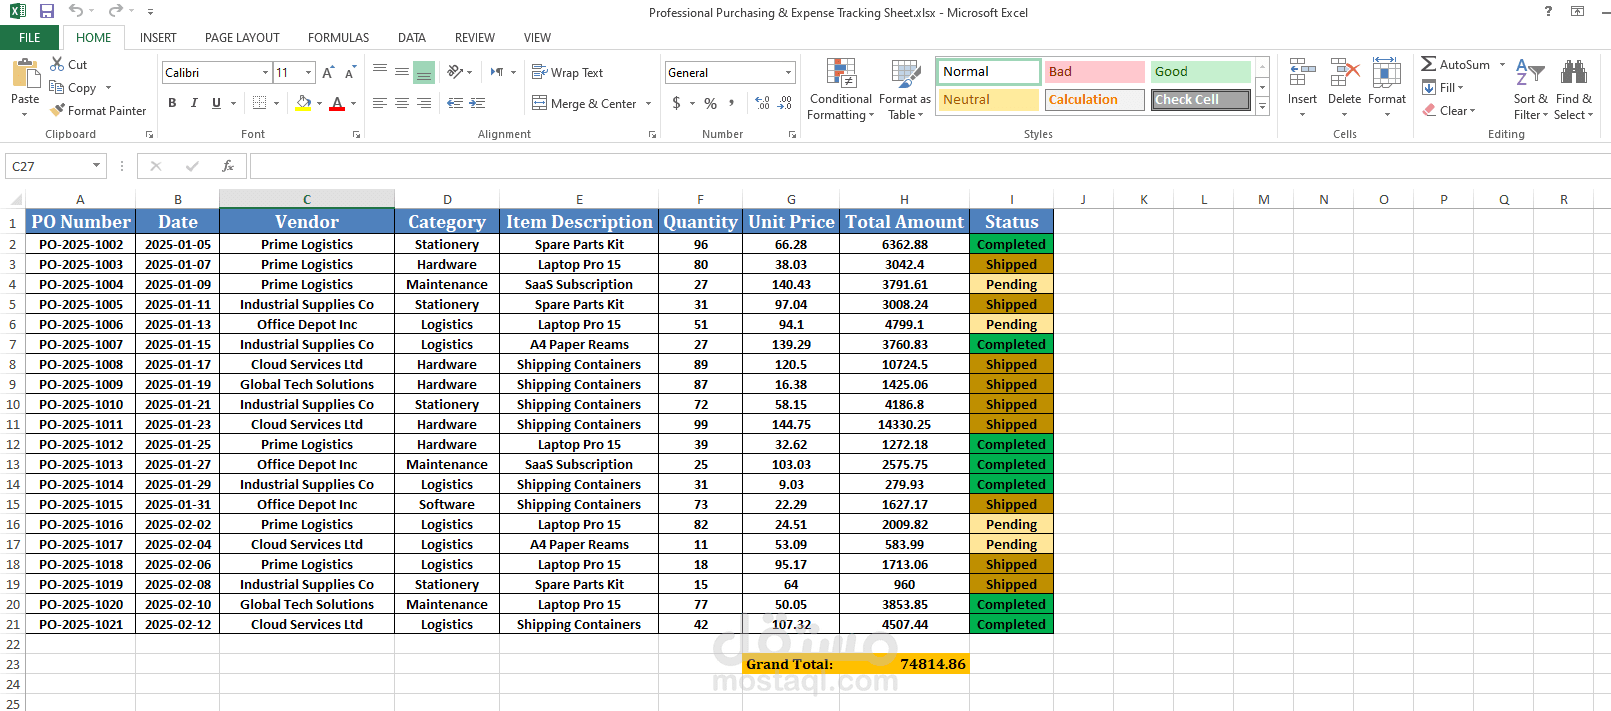The image size is (1611, 711).
Task: Toggle Italic formatting
Action: pos(194,103)
